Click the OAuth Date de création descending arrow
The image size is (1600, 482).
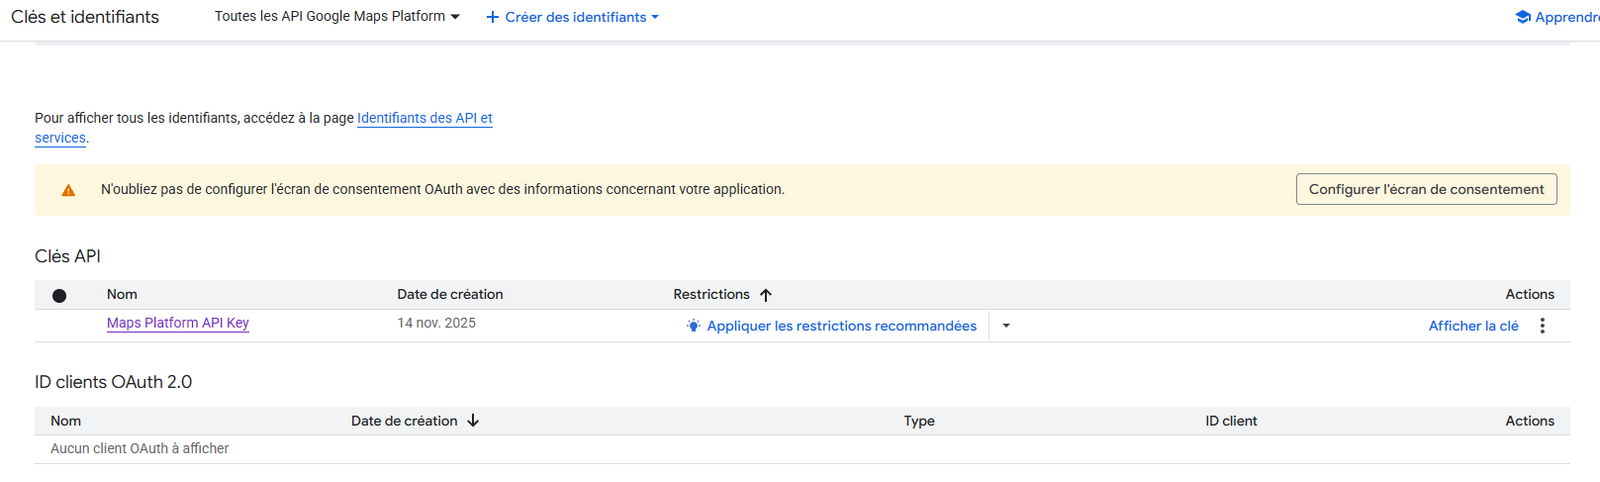pyautogui.click(x=473, y=421)
